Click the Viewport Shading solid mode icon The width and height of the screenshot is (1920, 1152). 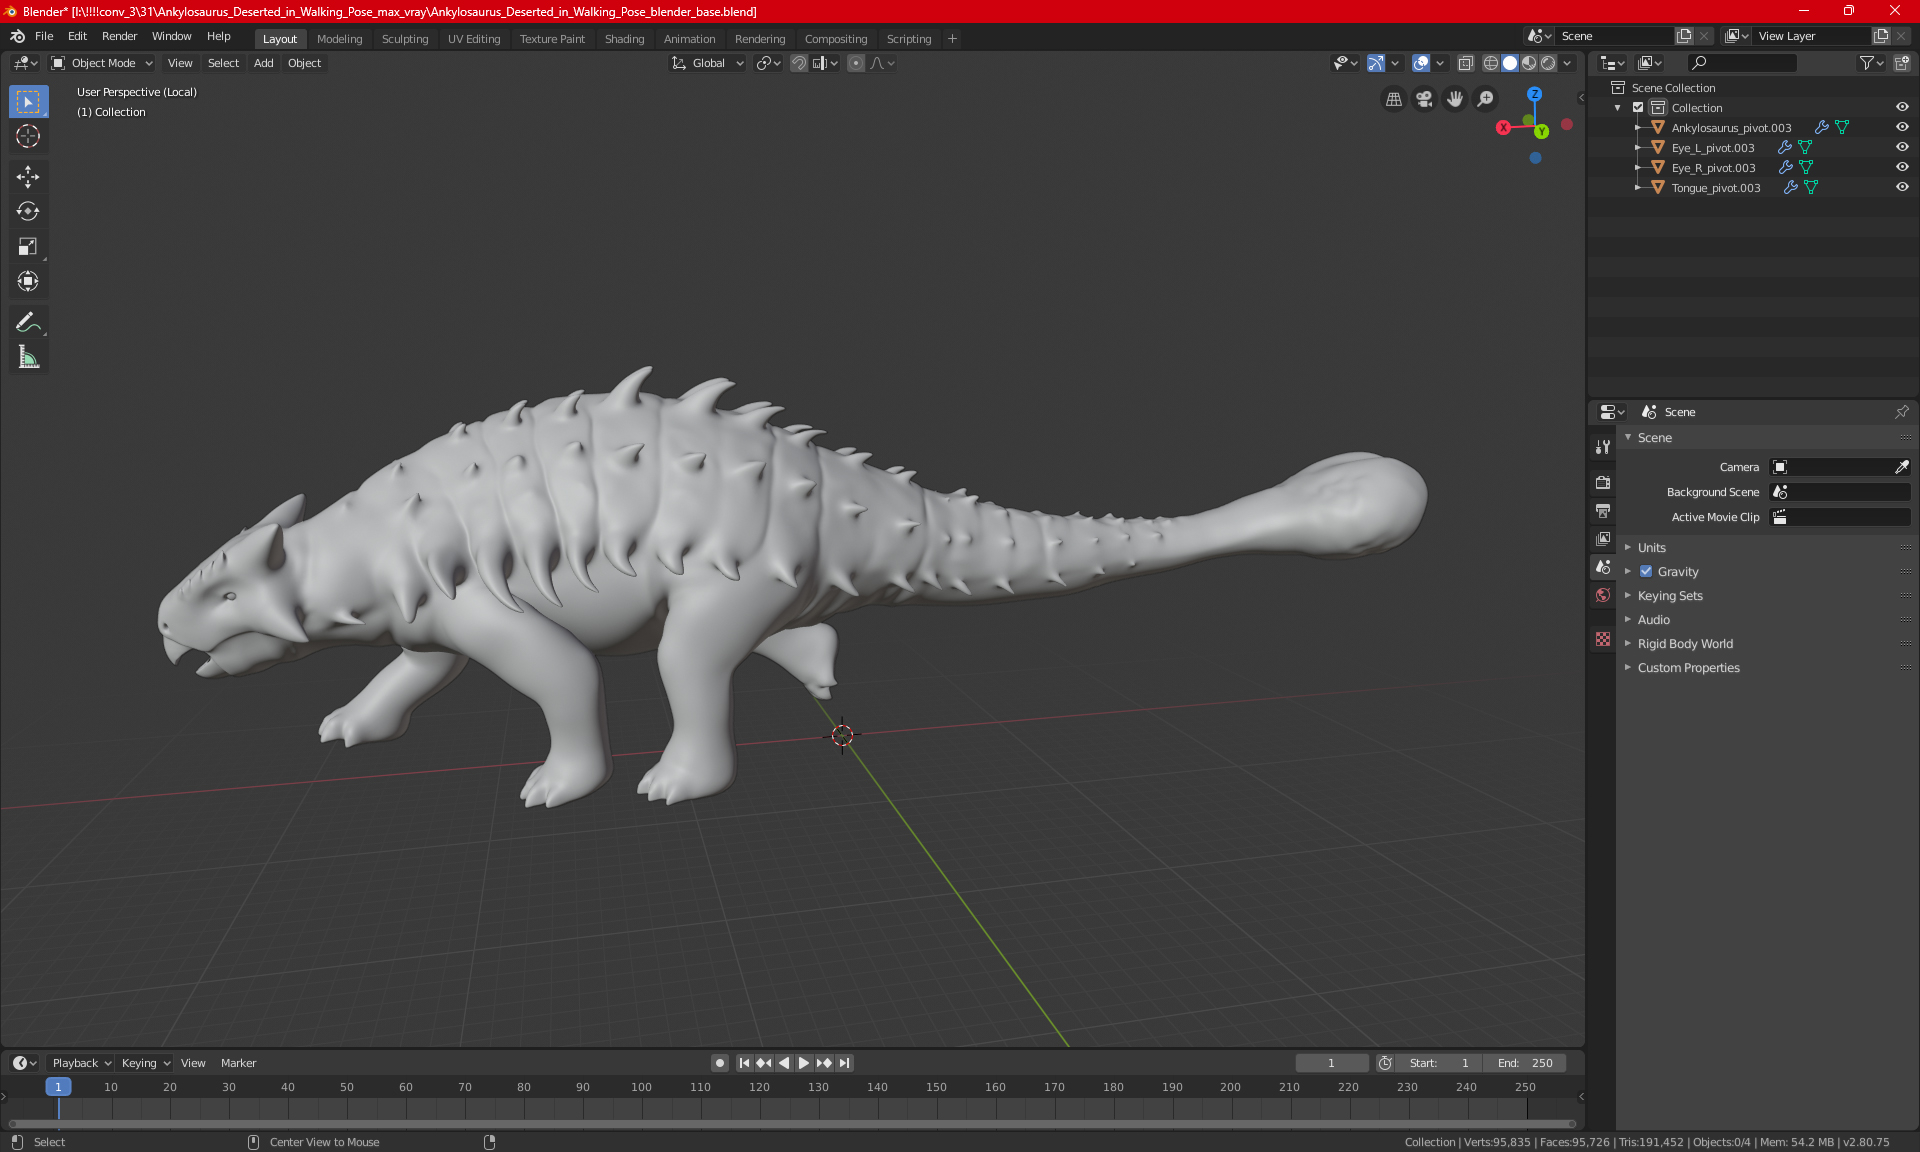coord(1510,63)
